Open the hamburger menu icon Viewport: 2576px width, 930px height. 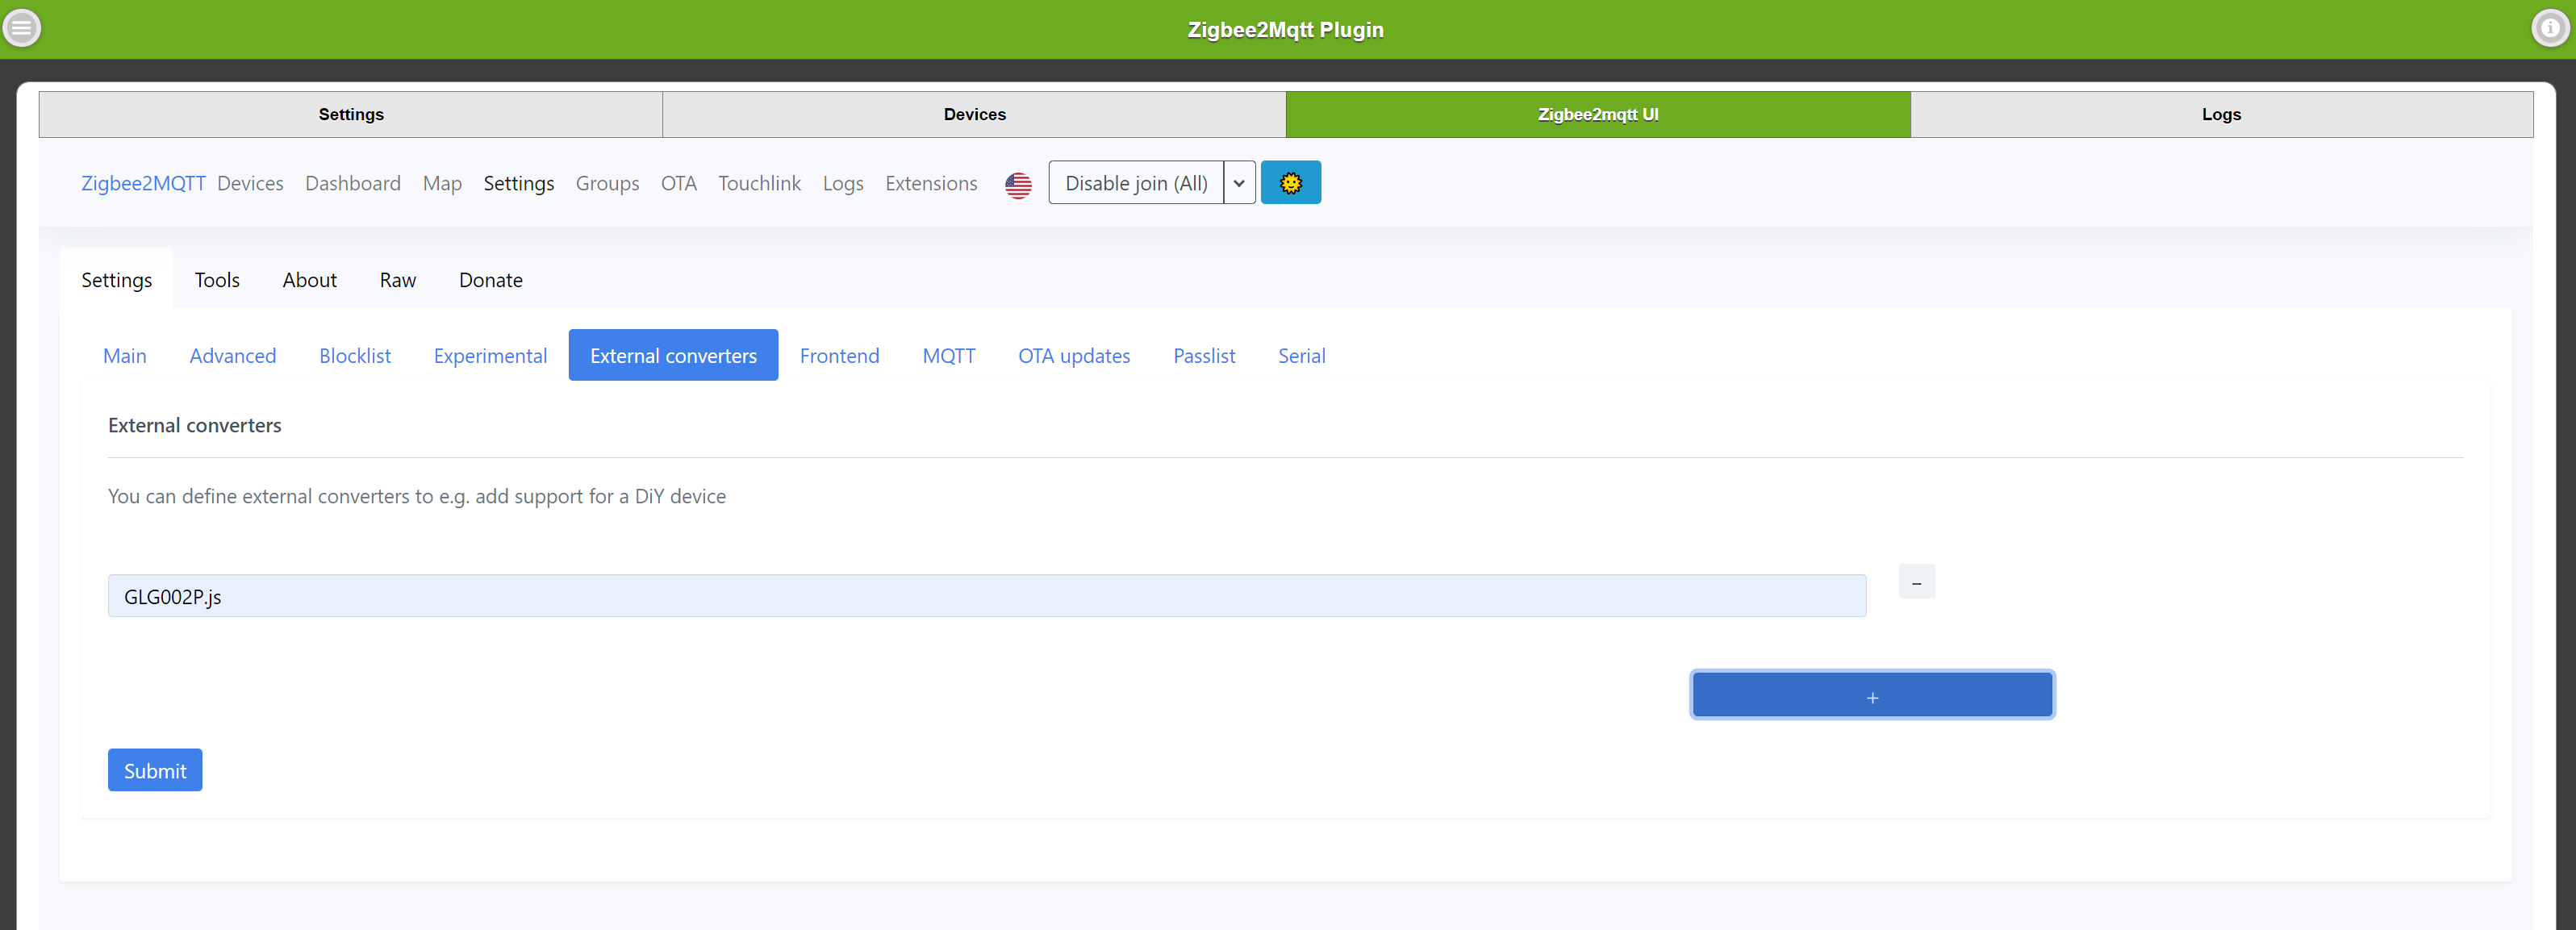tap(21, 28)
